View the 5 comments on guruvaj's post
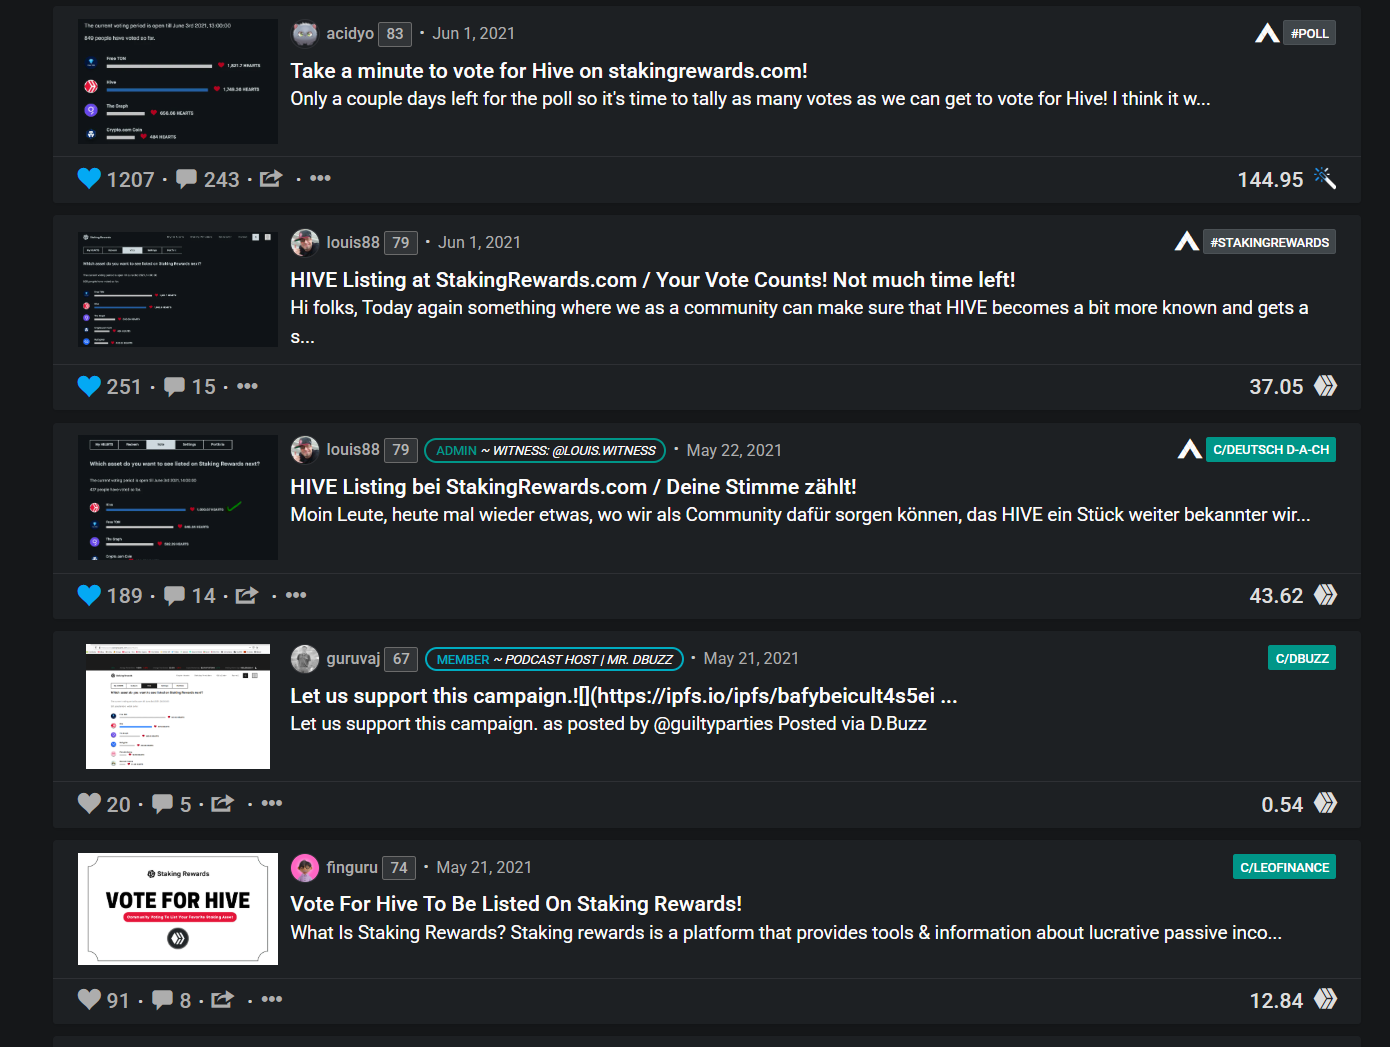 click(x=162, y=803)
